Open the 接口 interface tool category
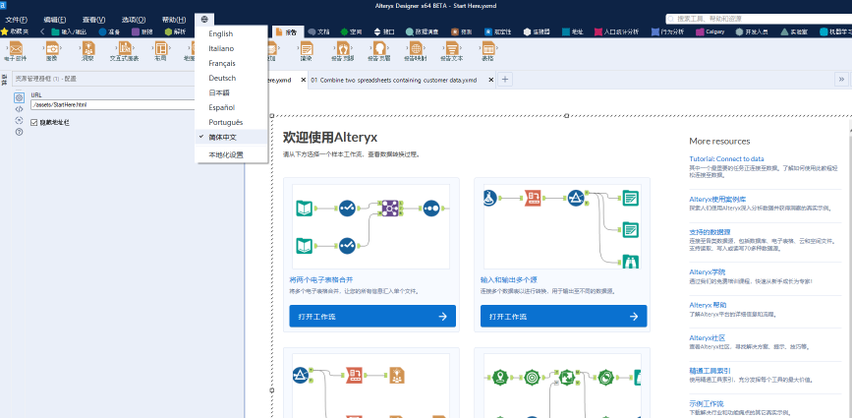852x418 pixels. point(384,32)
